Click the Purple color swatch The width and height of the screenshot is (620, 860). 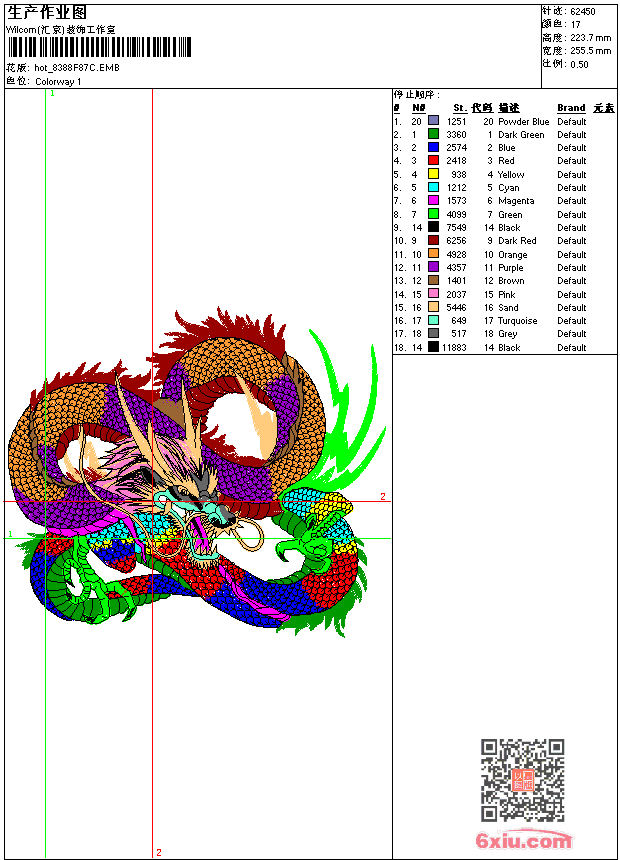[x=433, y=267]
